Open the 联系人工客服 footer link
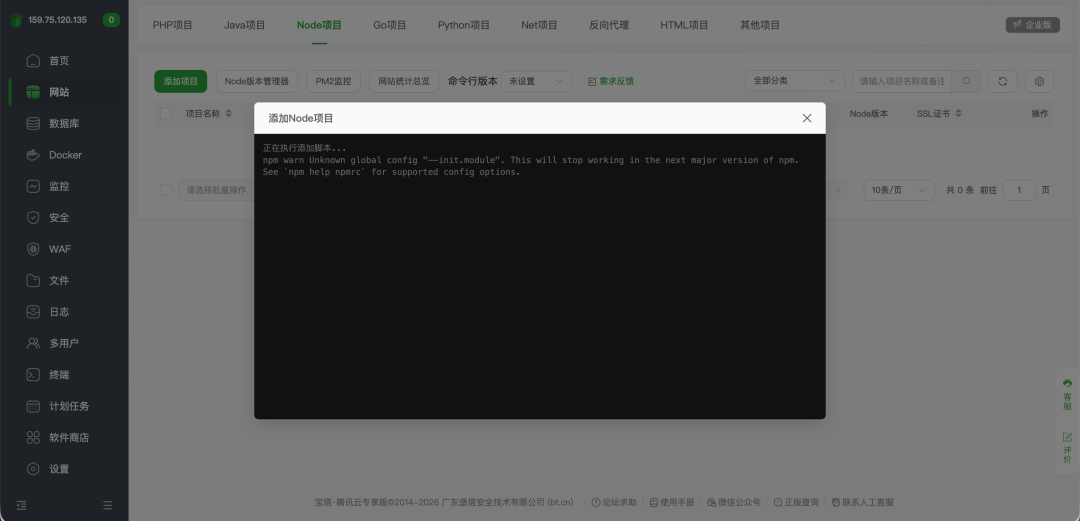The image size is (1080, 521). pos(862,502)
